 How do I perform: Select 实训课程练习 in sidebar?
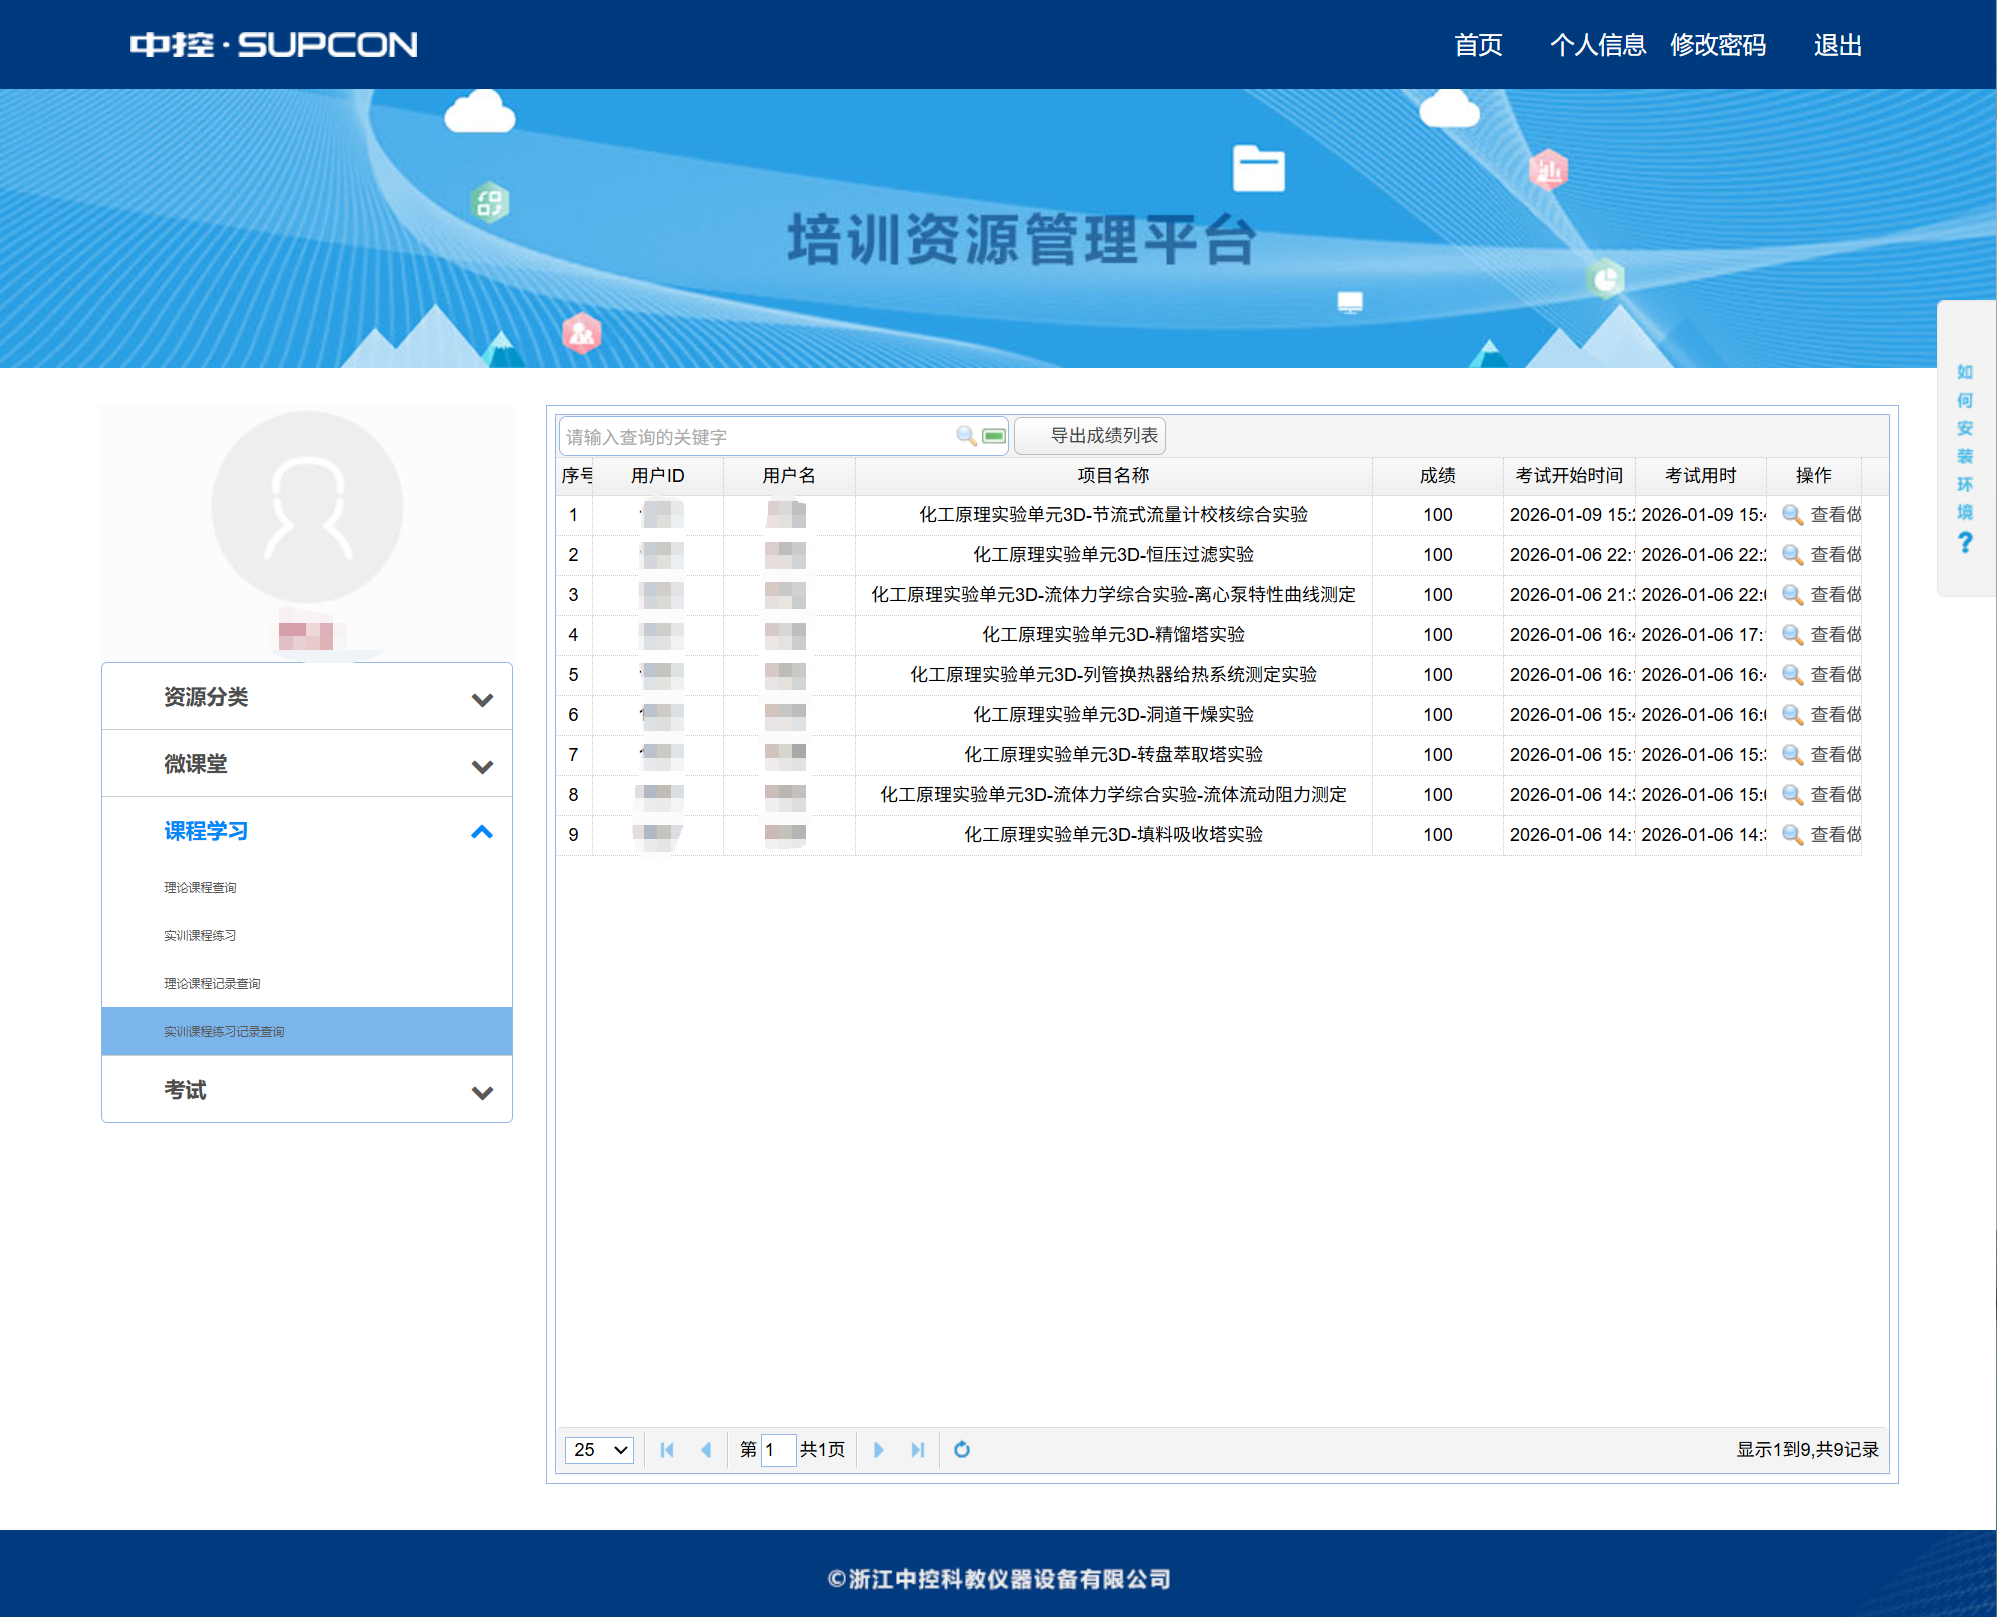tap(197, 935)
